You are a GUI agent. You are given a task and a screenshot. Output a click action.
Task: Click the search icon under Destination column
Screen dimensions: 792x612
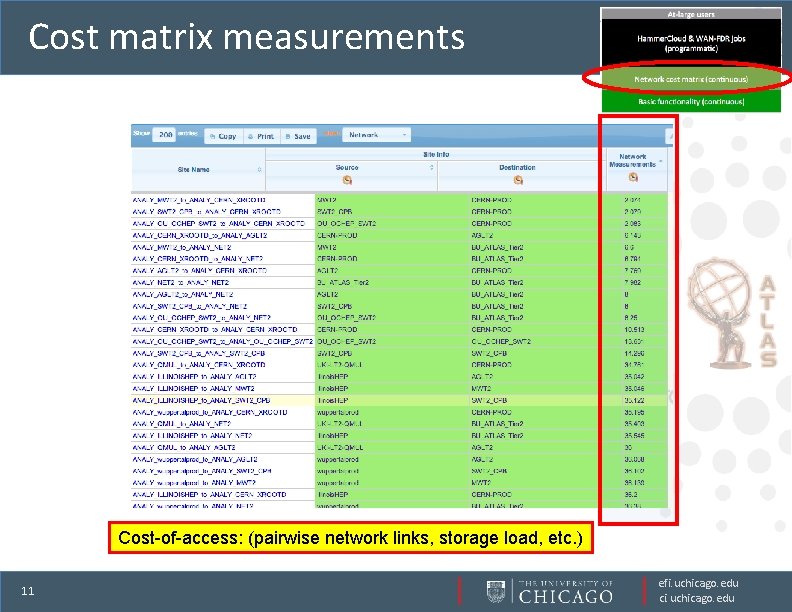click(518, 180)
